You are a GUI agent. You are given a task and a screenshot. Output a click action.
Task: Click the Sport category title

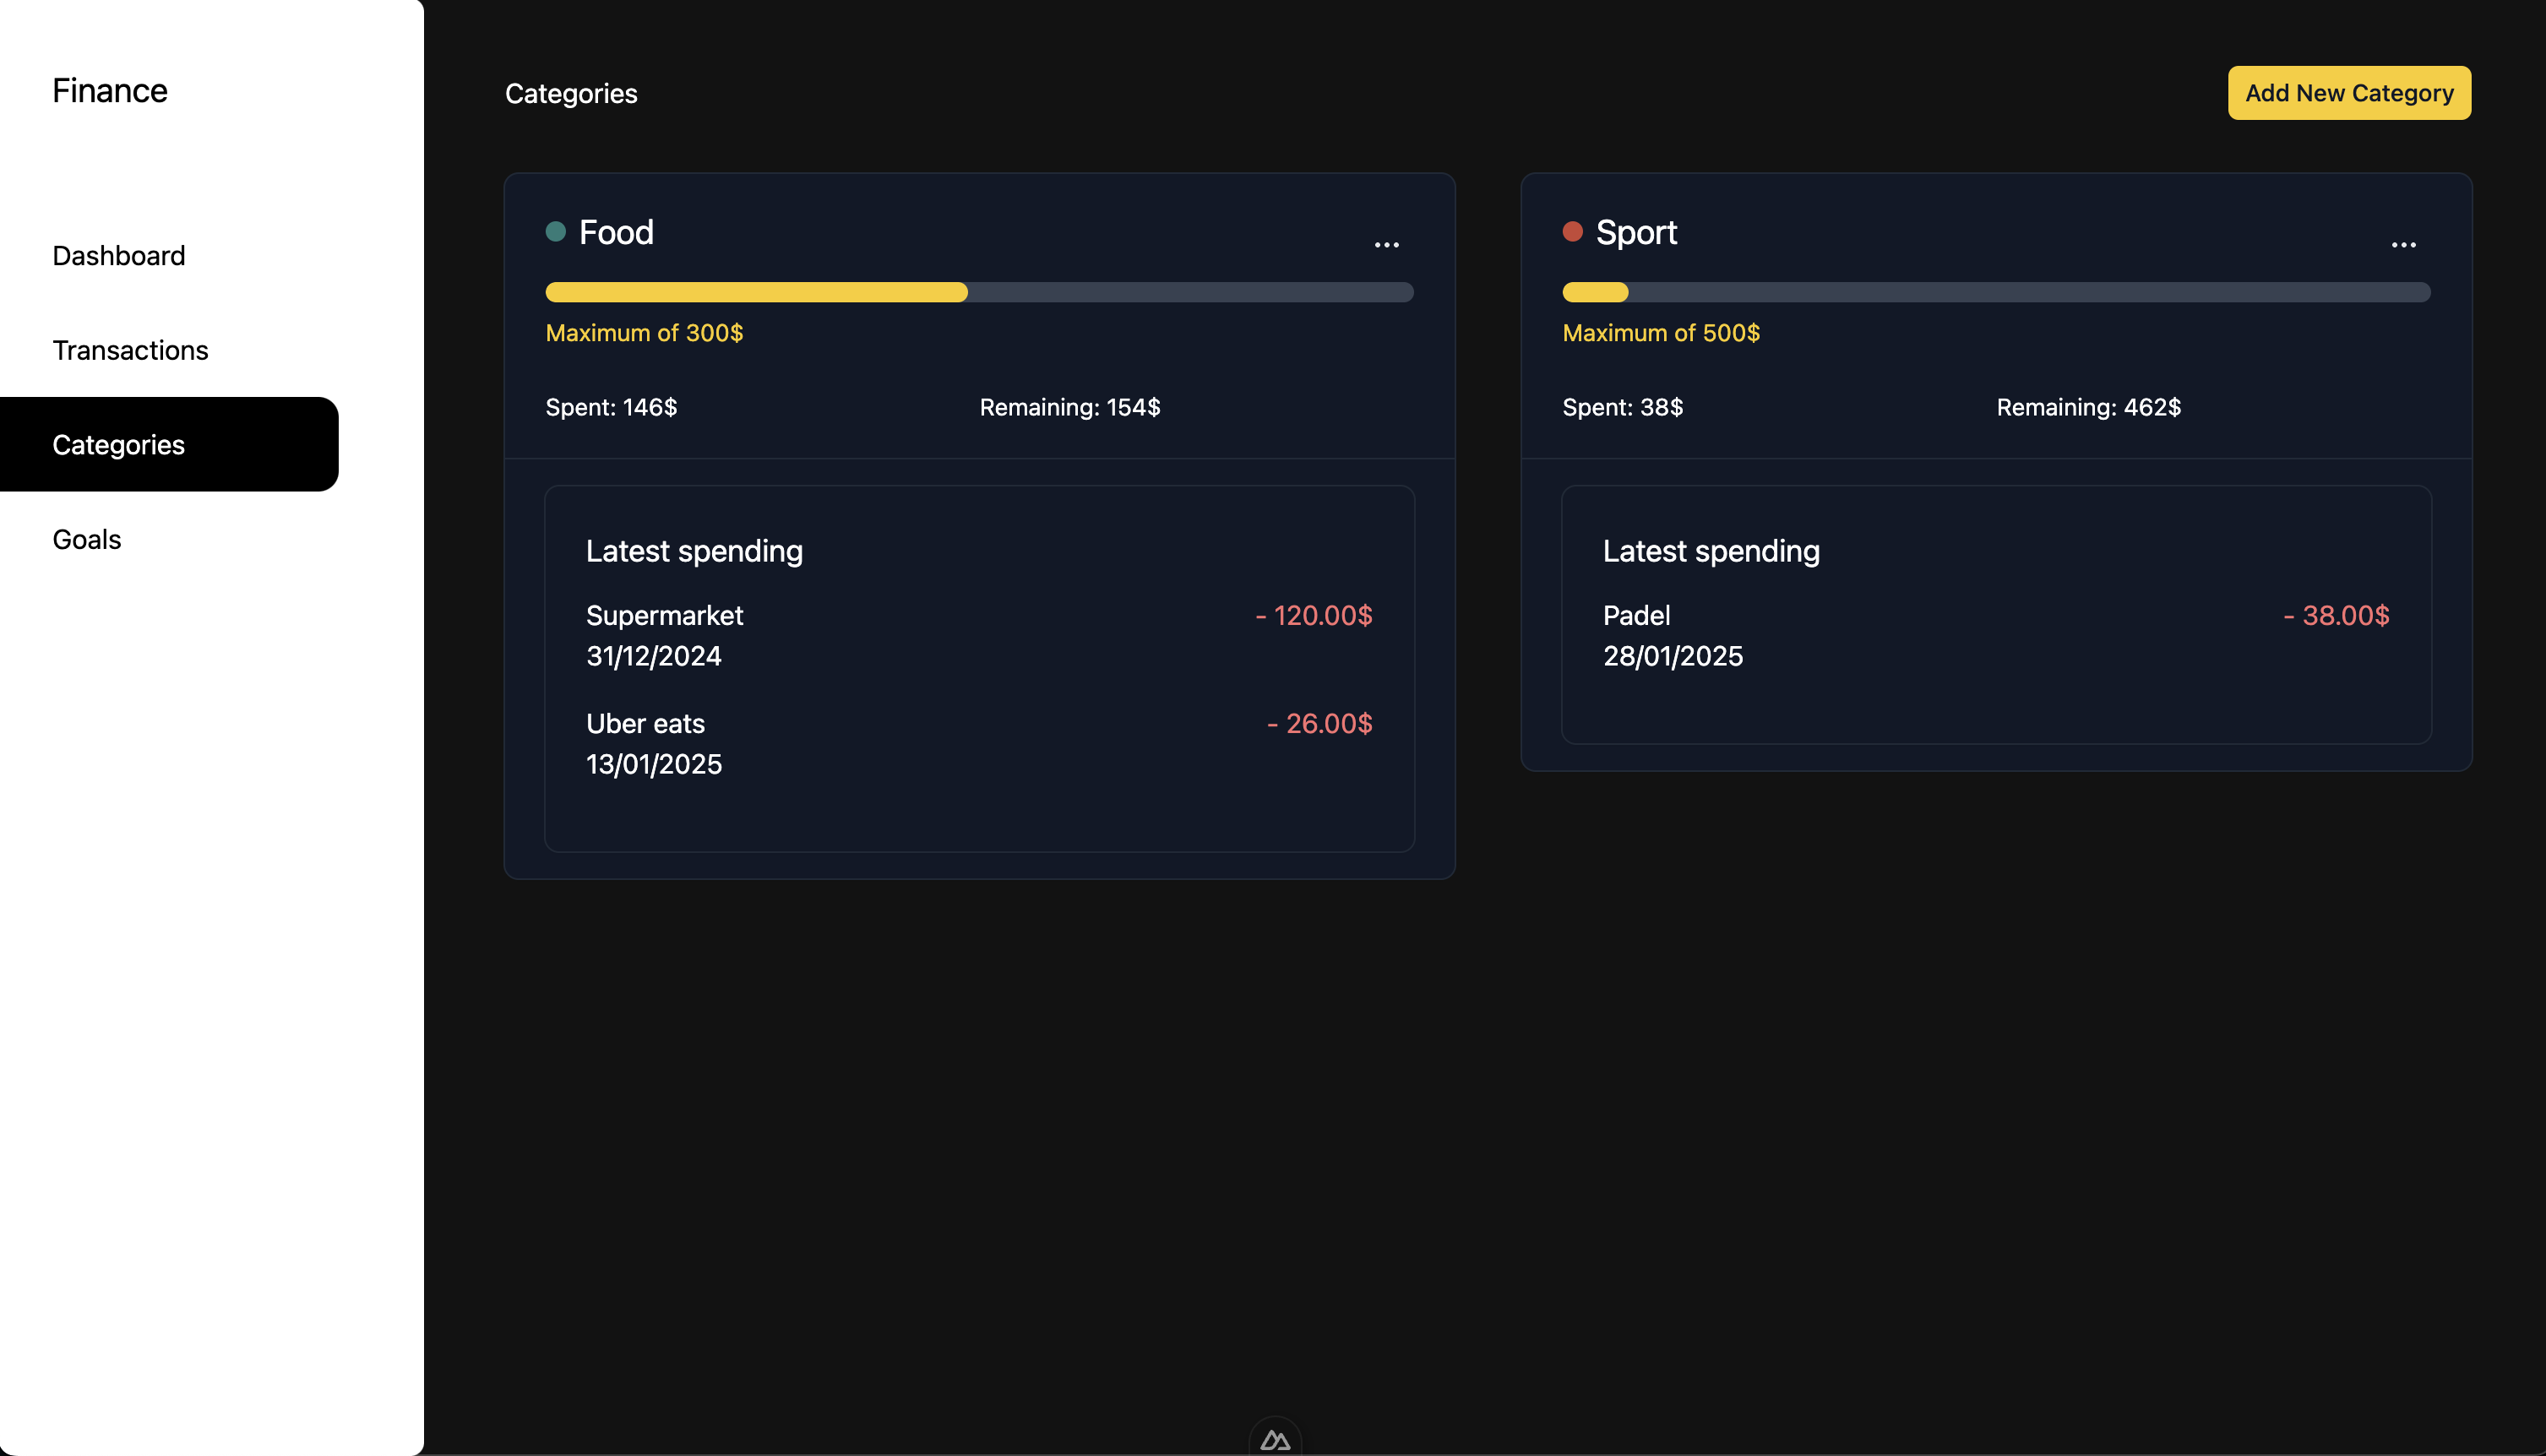[1636, 232]
